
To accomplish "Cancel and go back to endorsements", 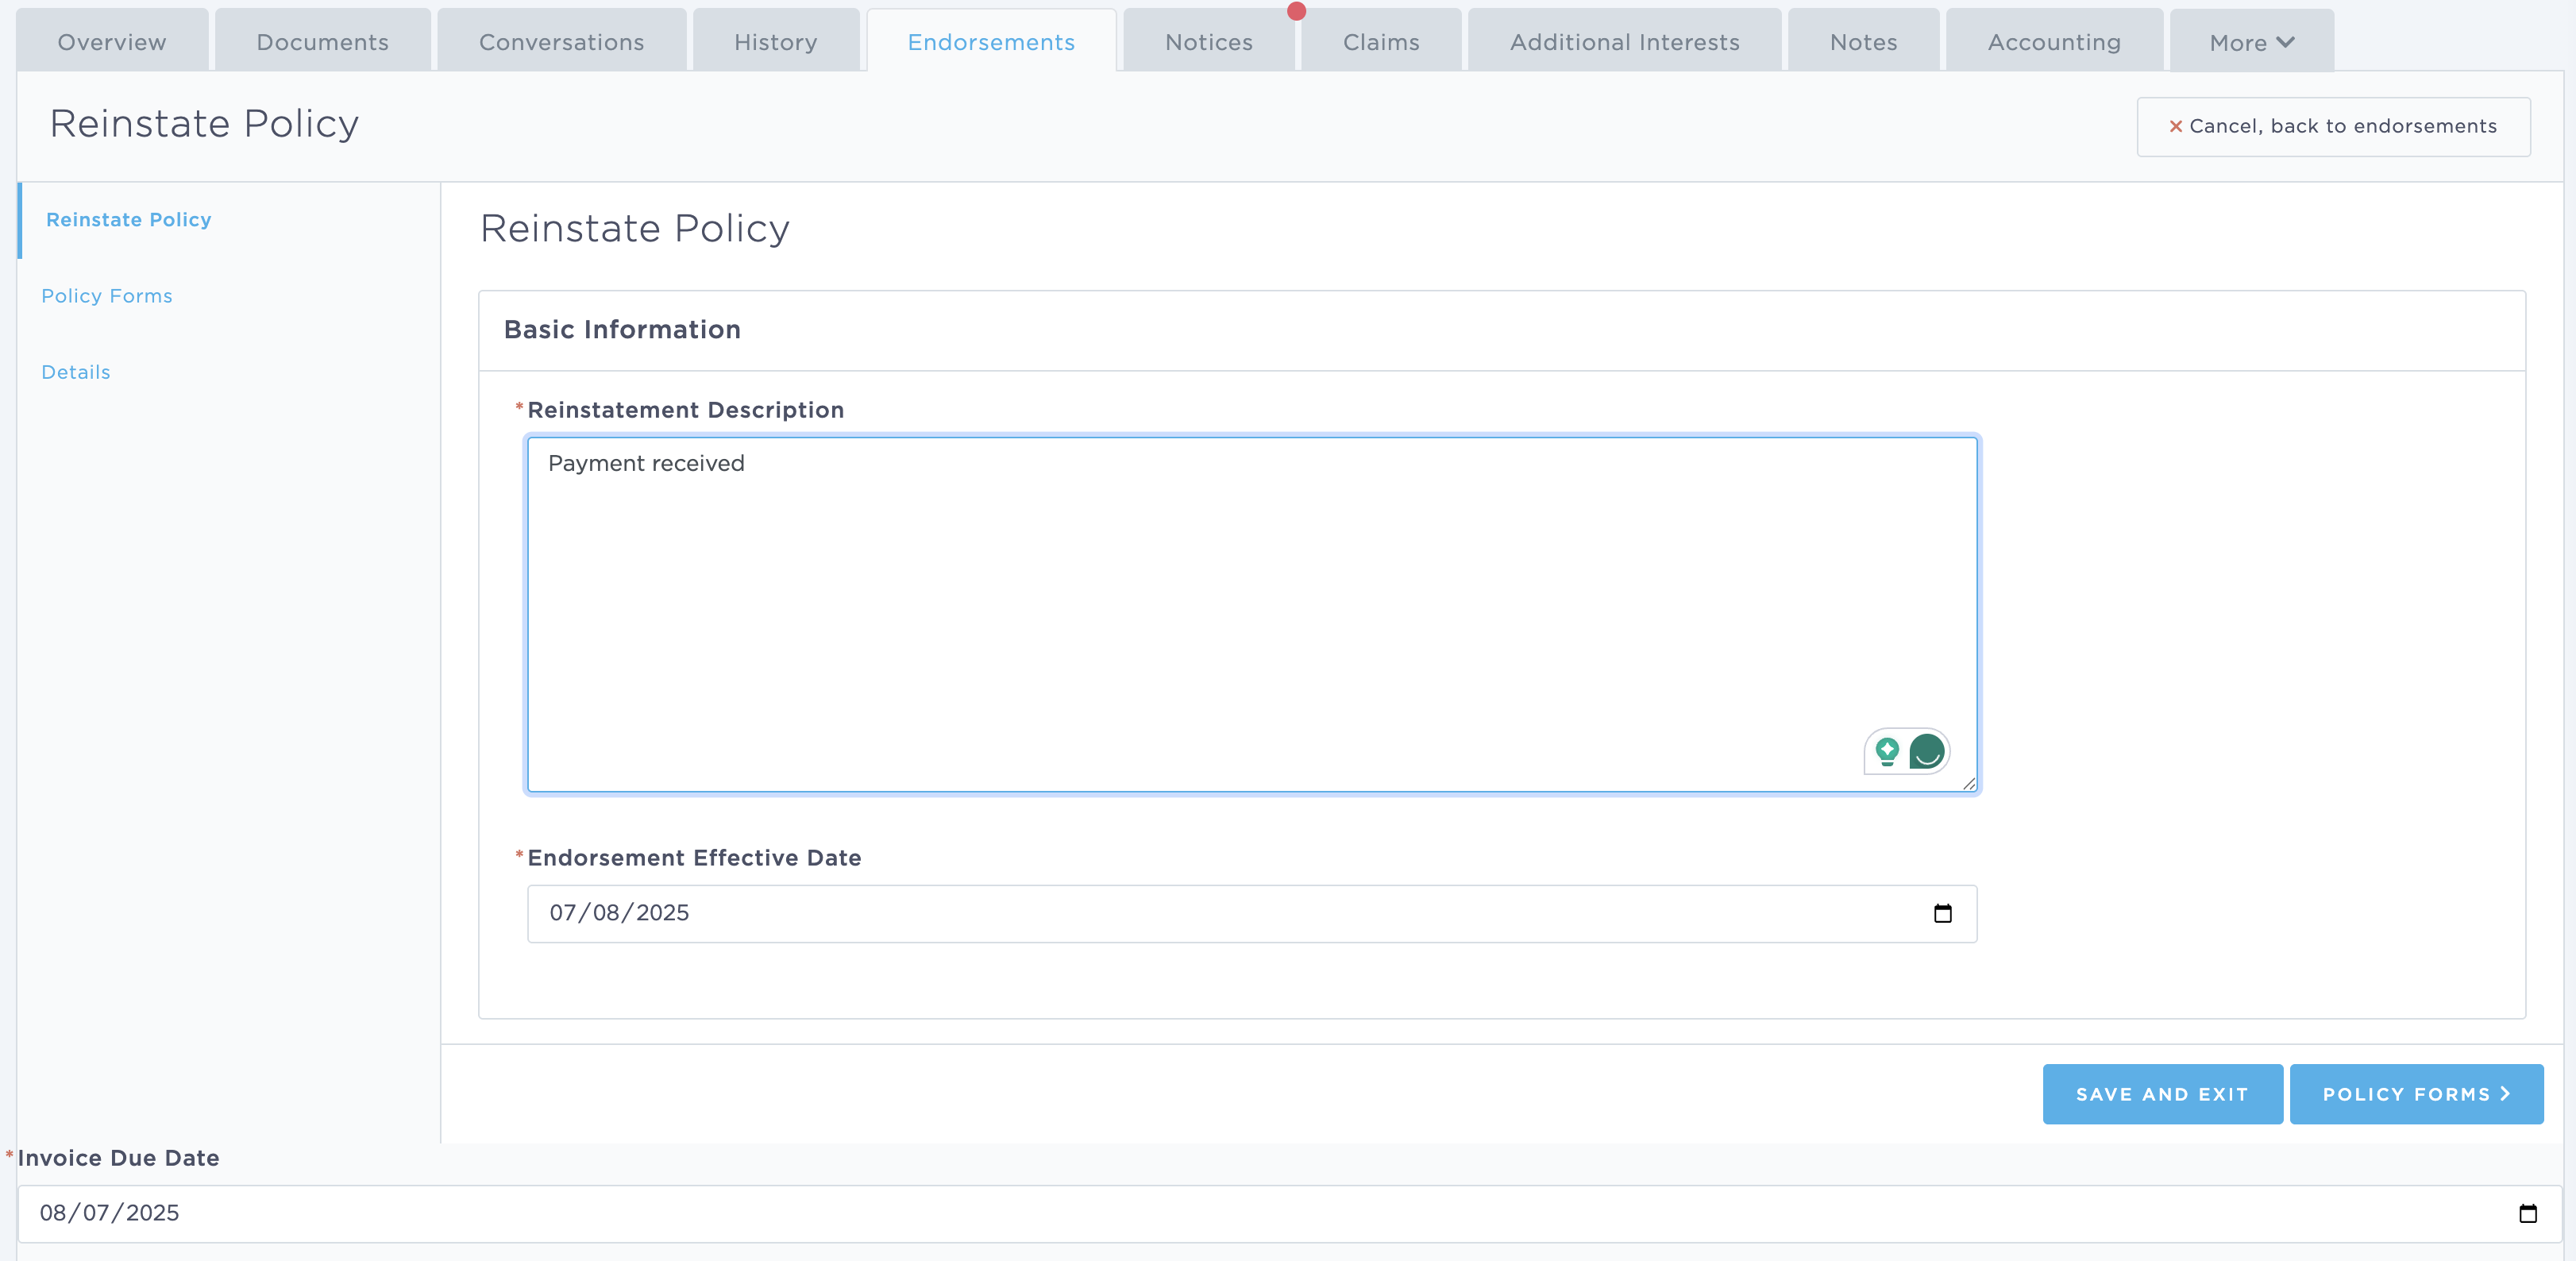I will pos(2333,126).
